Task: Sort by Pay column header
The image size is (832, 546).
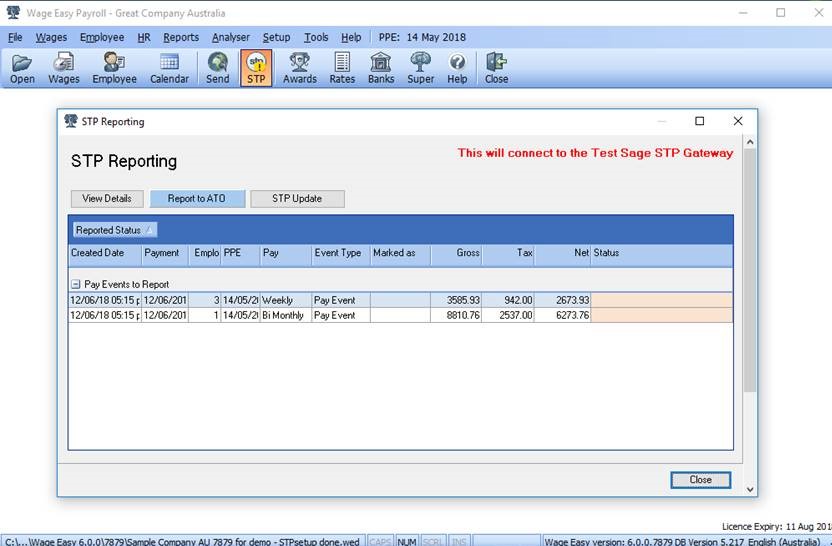Action: [x=285, y=253]
